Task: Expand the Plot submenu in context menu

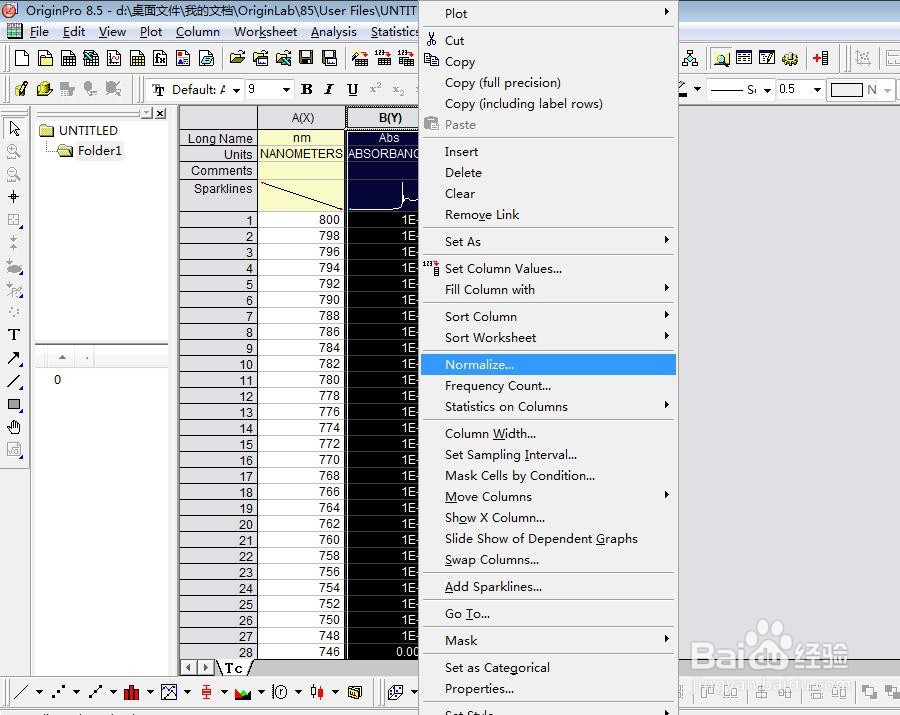Action: pyautogui.click(x=549, y=13)
